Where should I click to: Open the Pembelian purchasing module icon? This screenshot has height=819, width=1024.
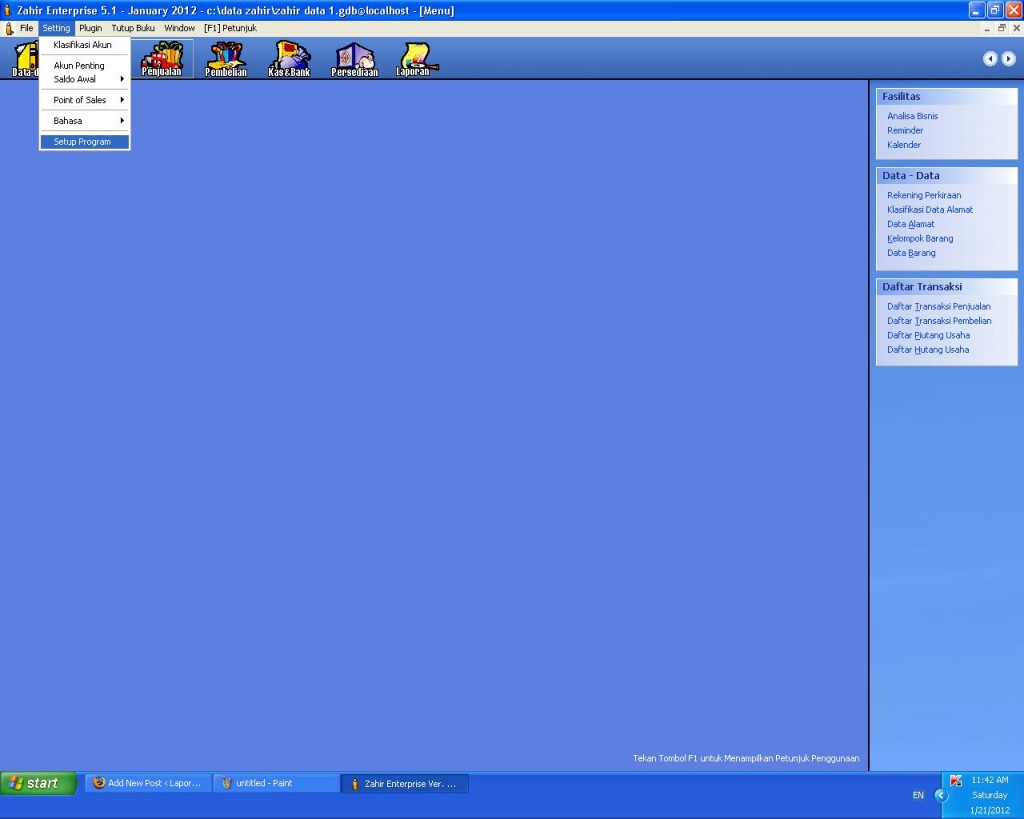(x=226, y=58)
